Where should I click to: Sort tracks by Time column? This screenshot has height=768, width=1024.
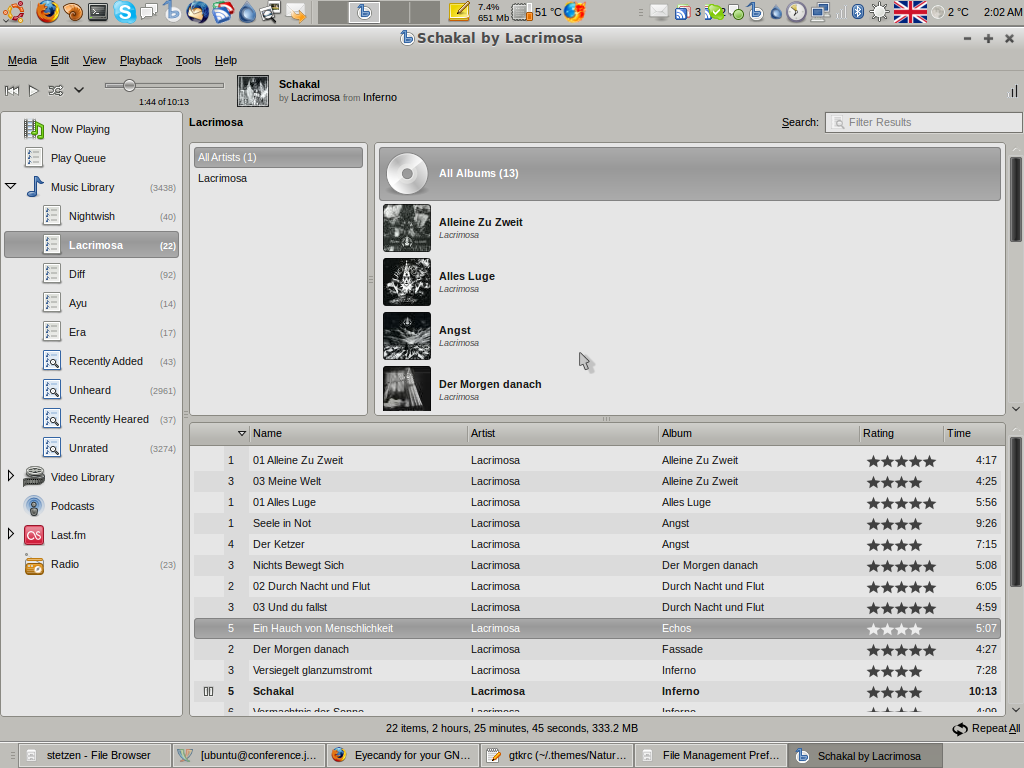[973, 434]
